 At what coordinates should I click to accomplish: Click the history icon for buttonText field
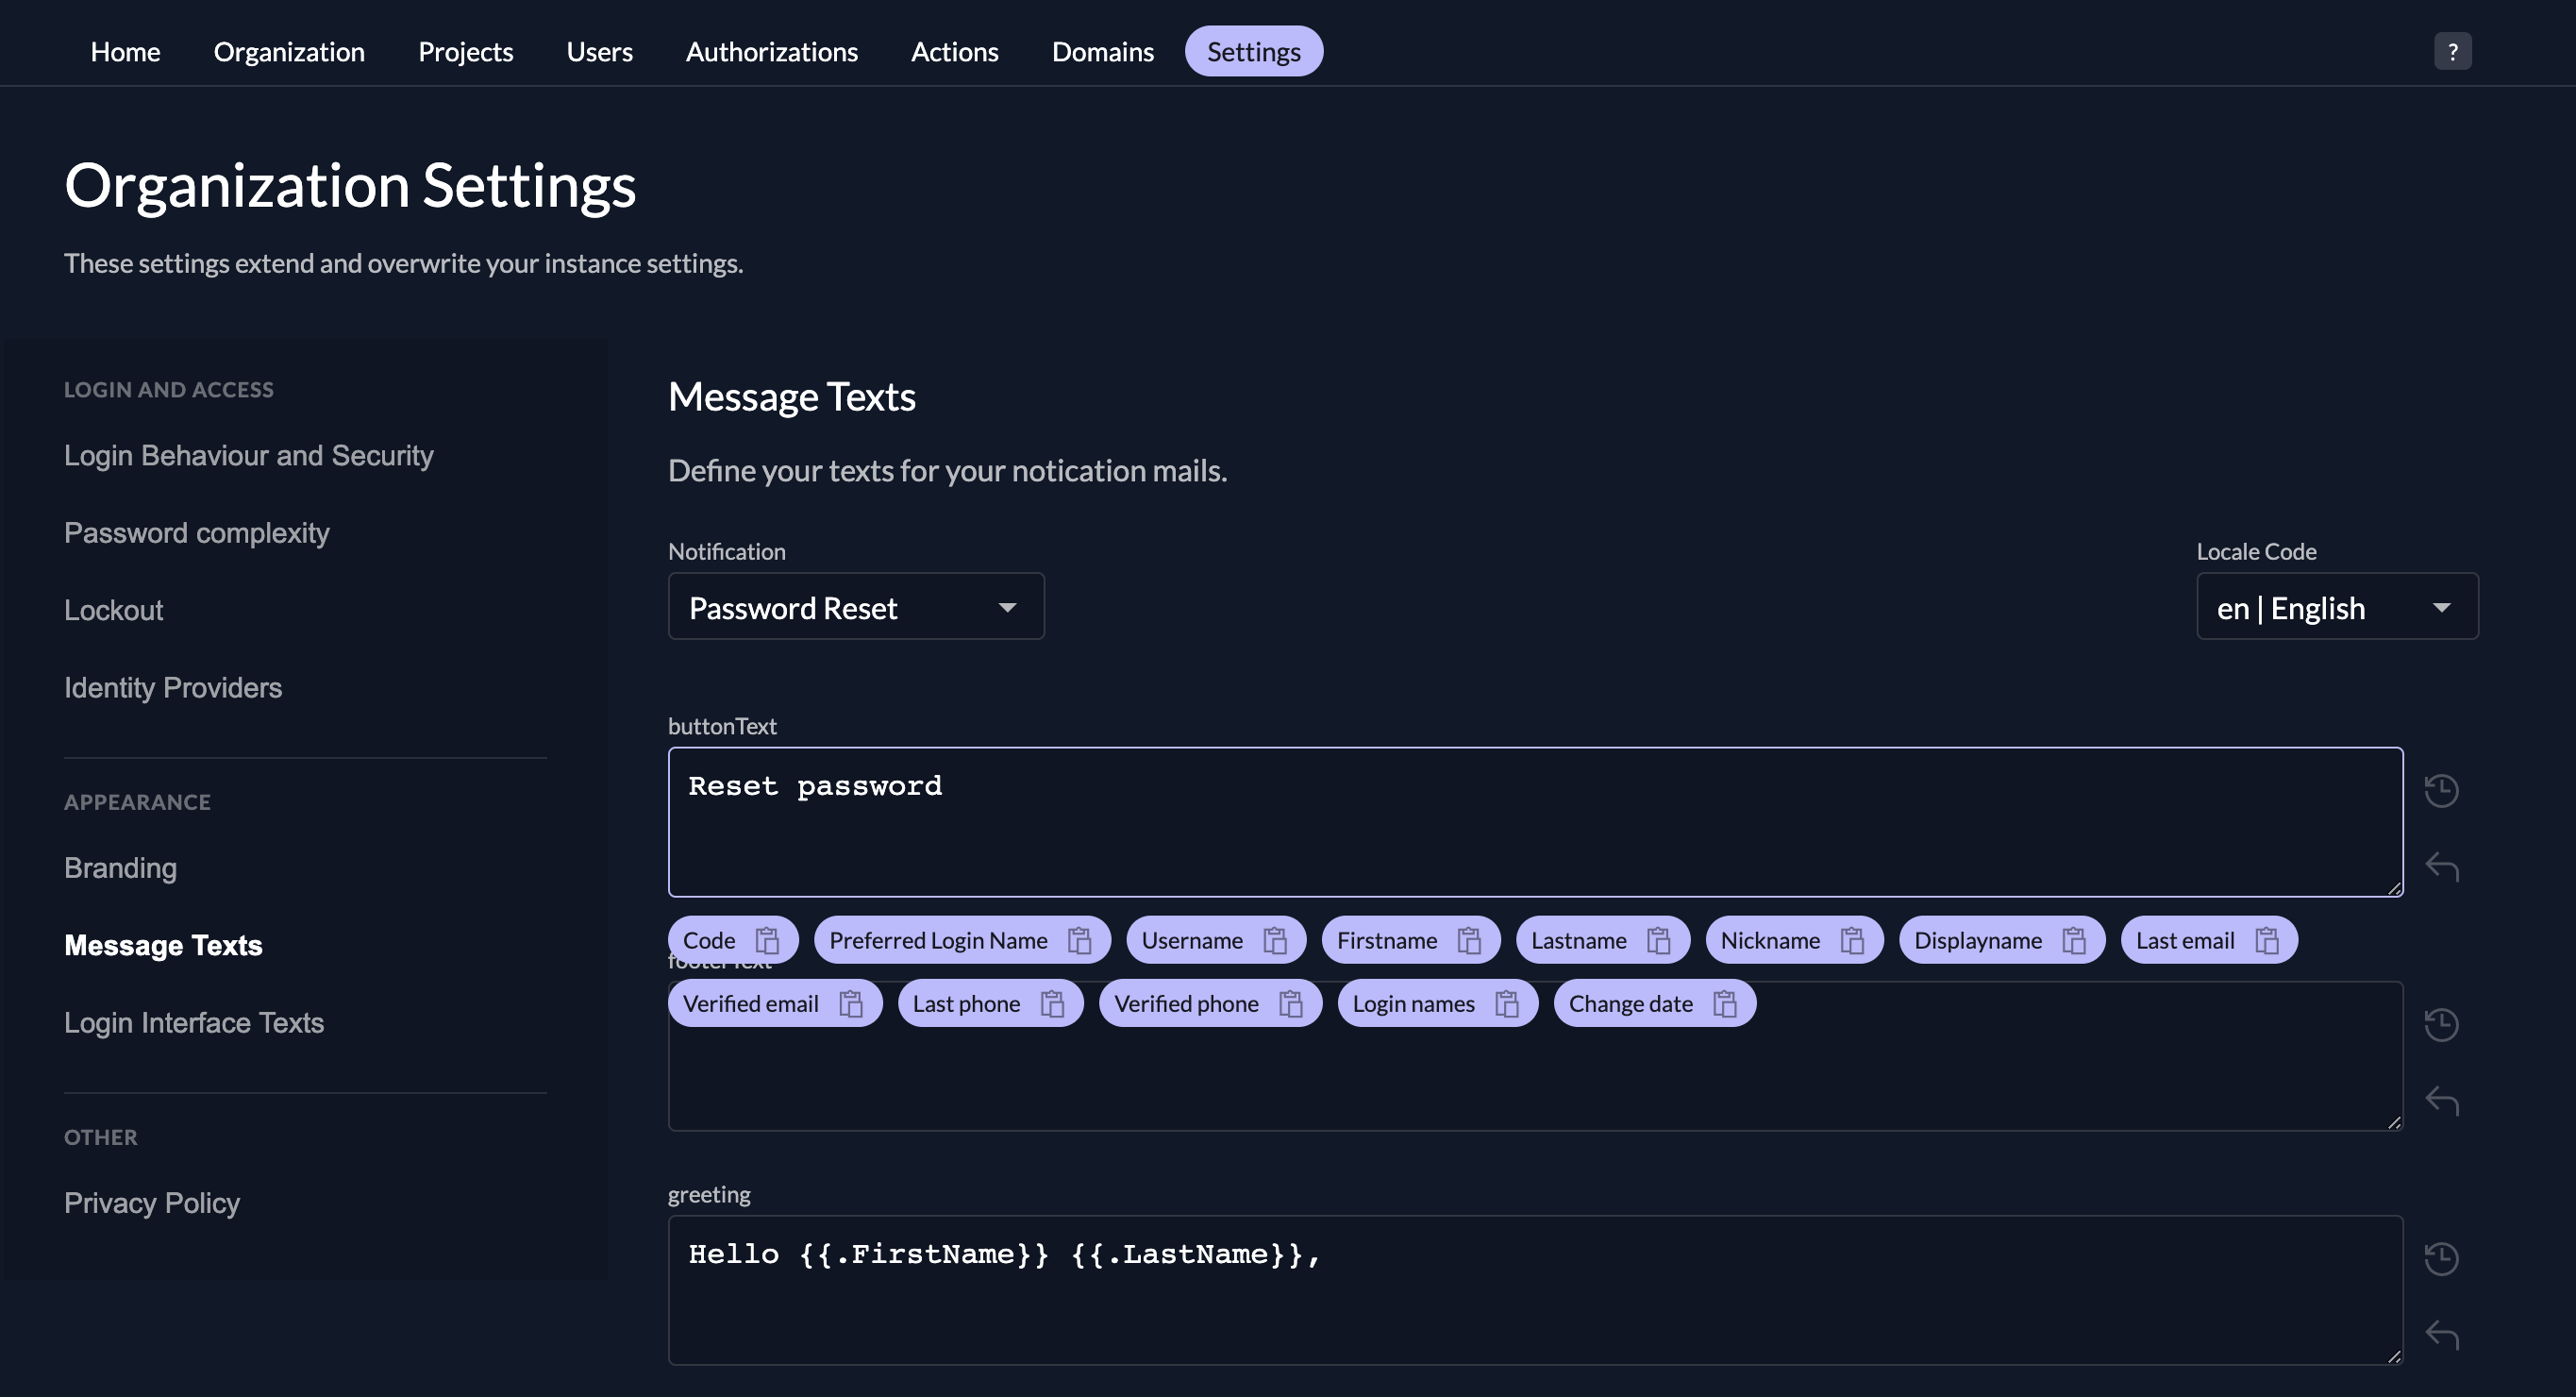point(2442,790)
